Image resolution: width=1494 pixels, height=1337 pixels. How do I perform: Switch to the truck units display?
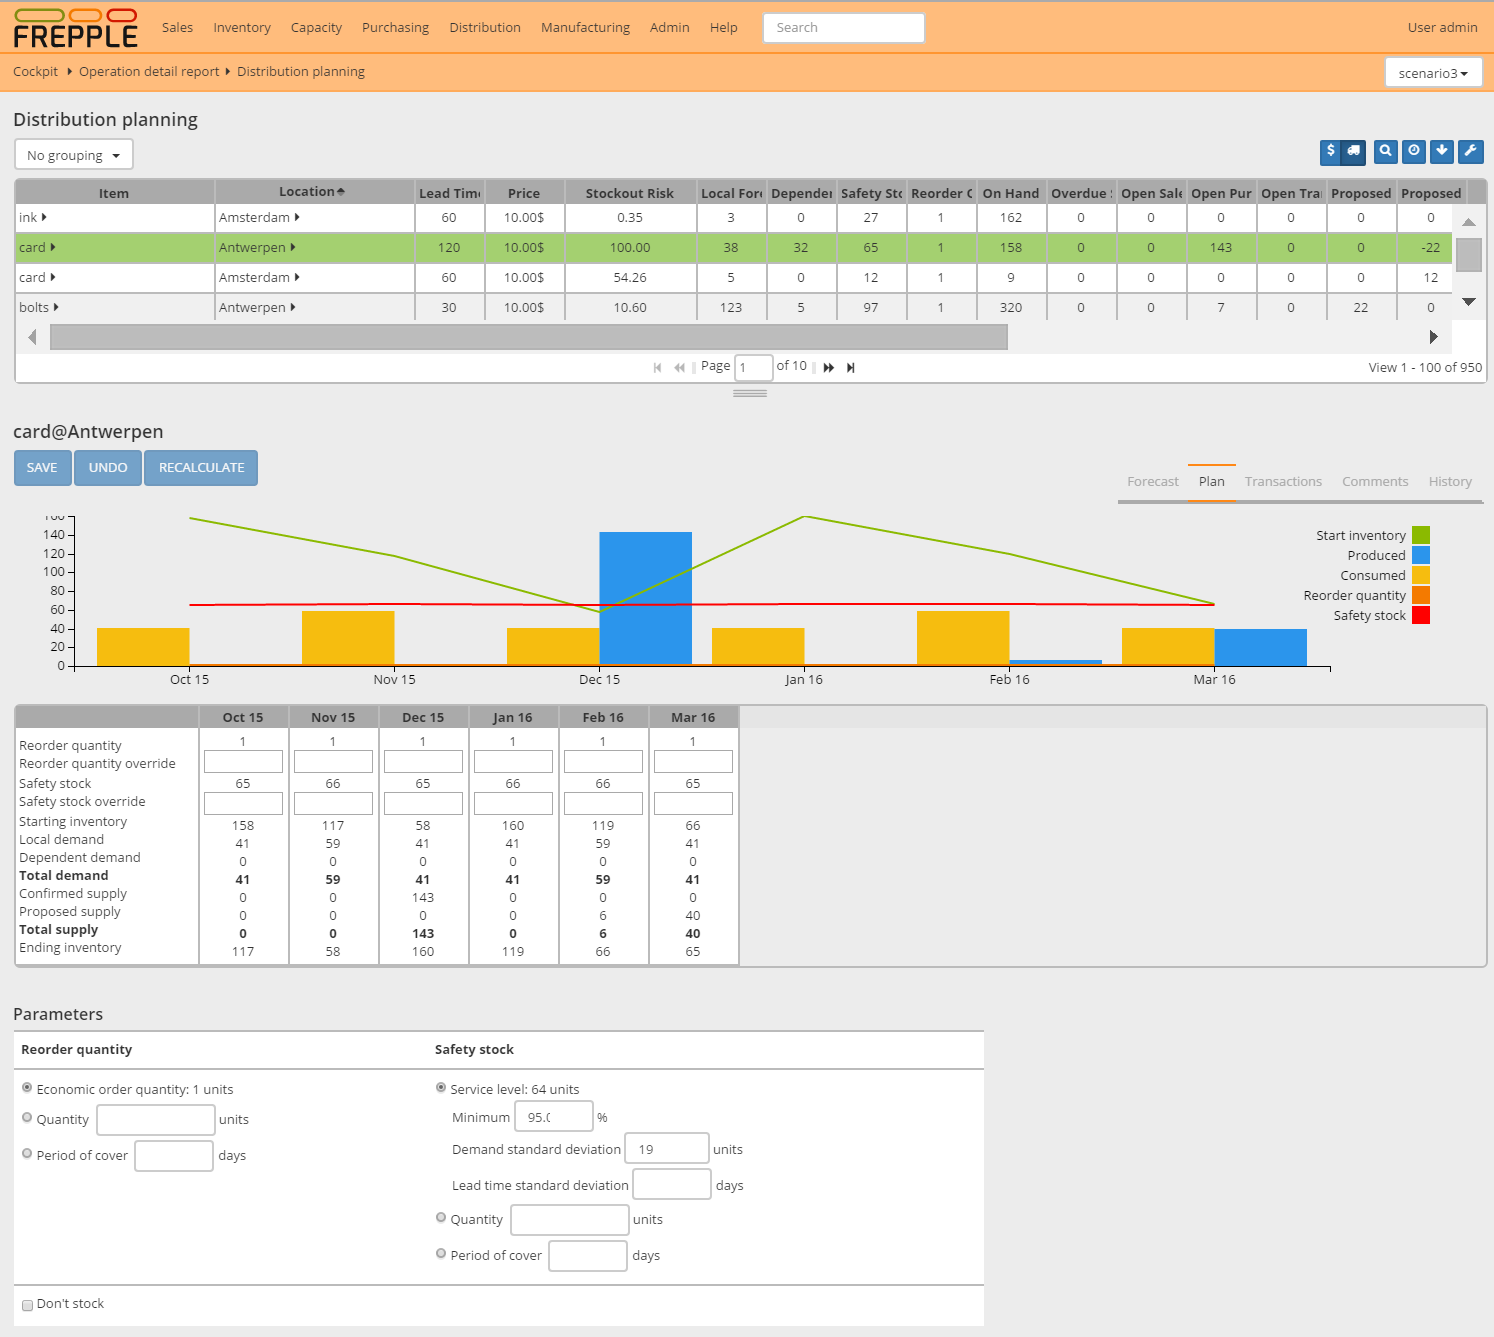tap(1354, 151)
